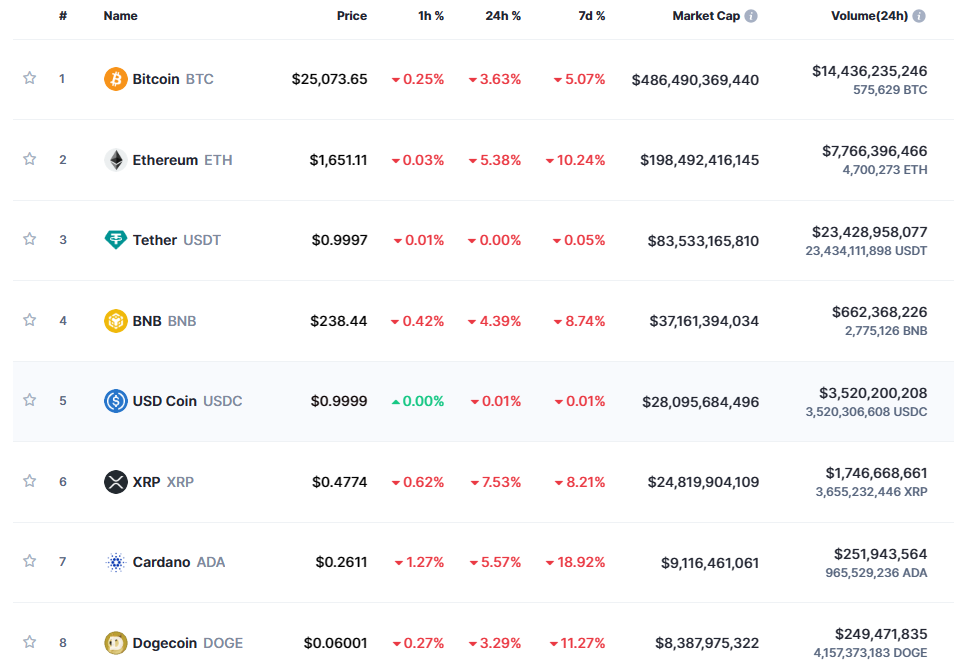Open Bitcoin's 24h volume figure link
Image resolution: width=954 pixels, height=671 pixels.
click(x=869, y=71)
